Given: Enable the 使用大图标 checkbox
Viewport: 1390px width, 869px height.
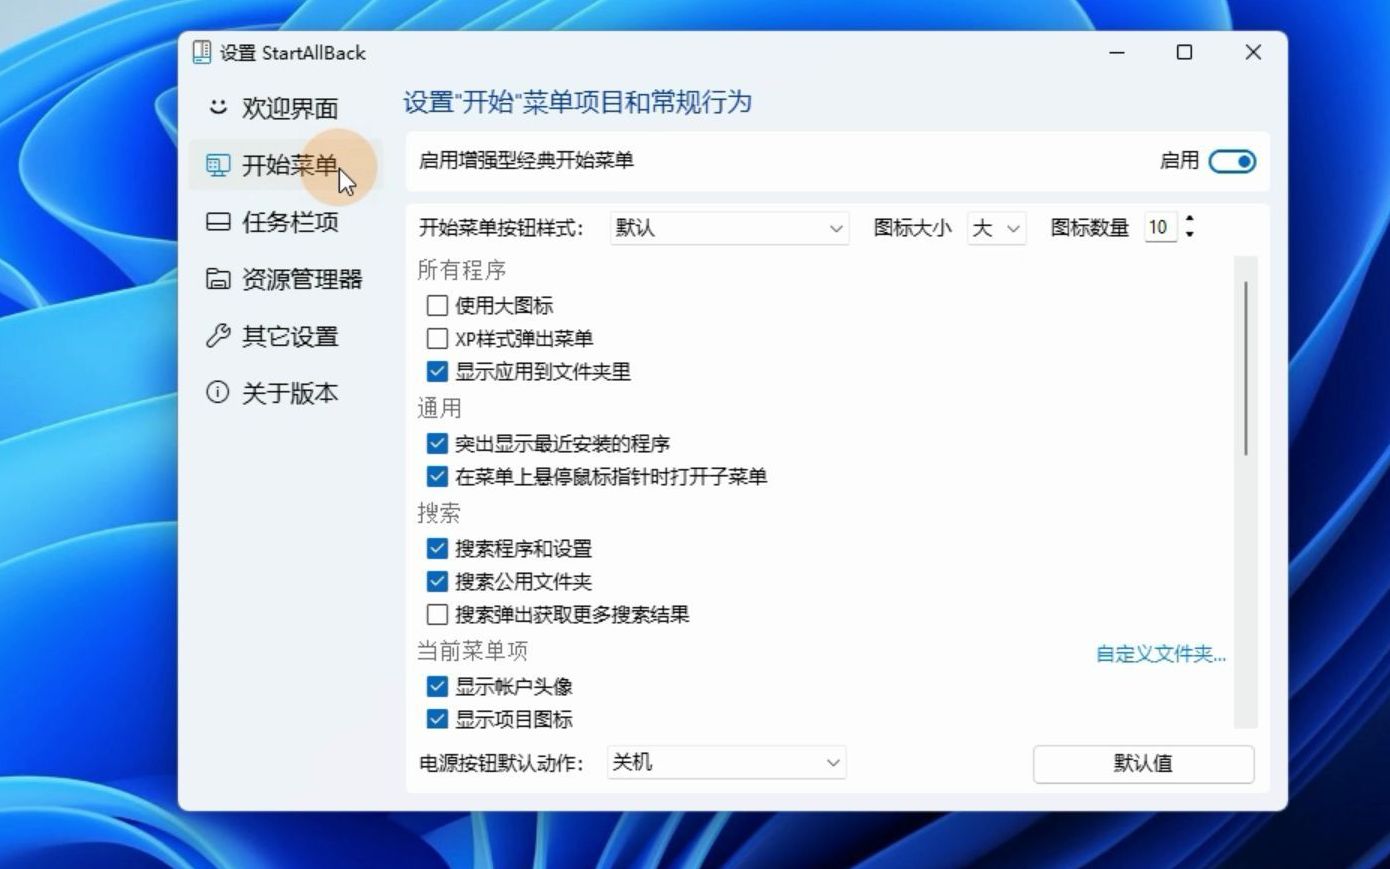Looking at the screenshot, I should [437, 305].
